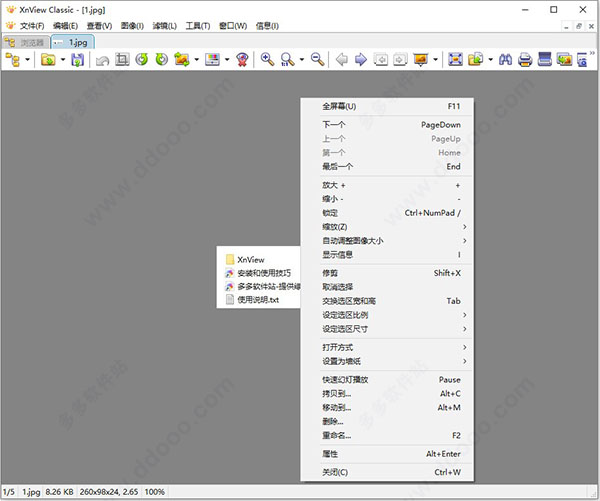Viewport: 600px width, 501px height.
Task: Choose 全屏幕(U) in context menu
Action: tap(387, 106)
